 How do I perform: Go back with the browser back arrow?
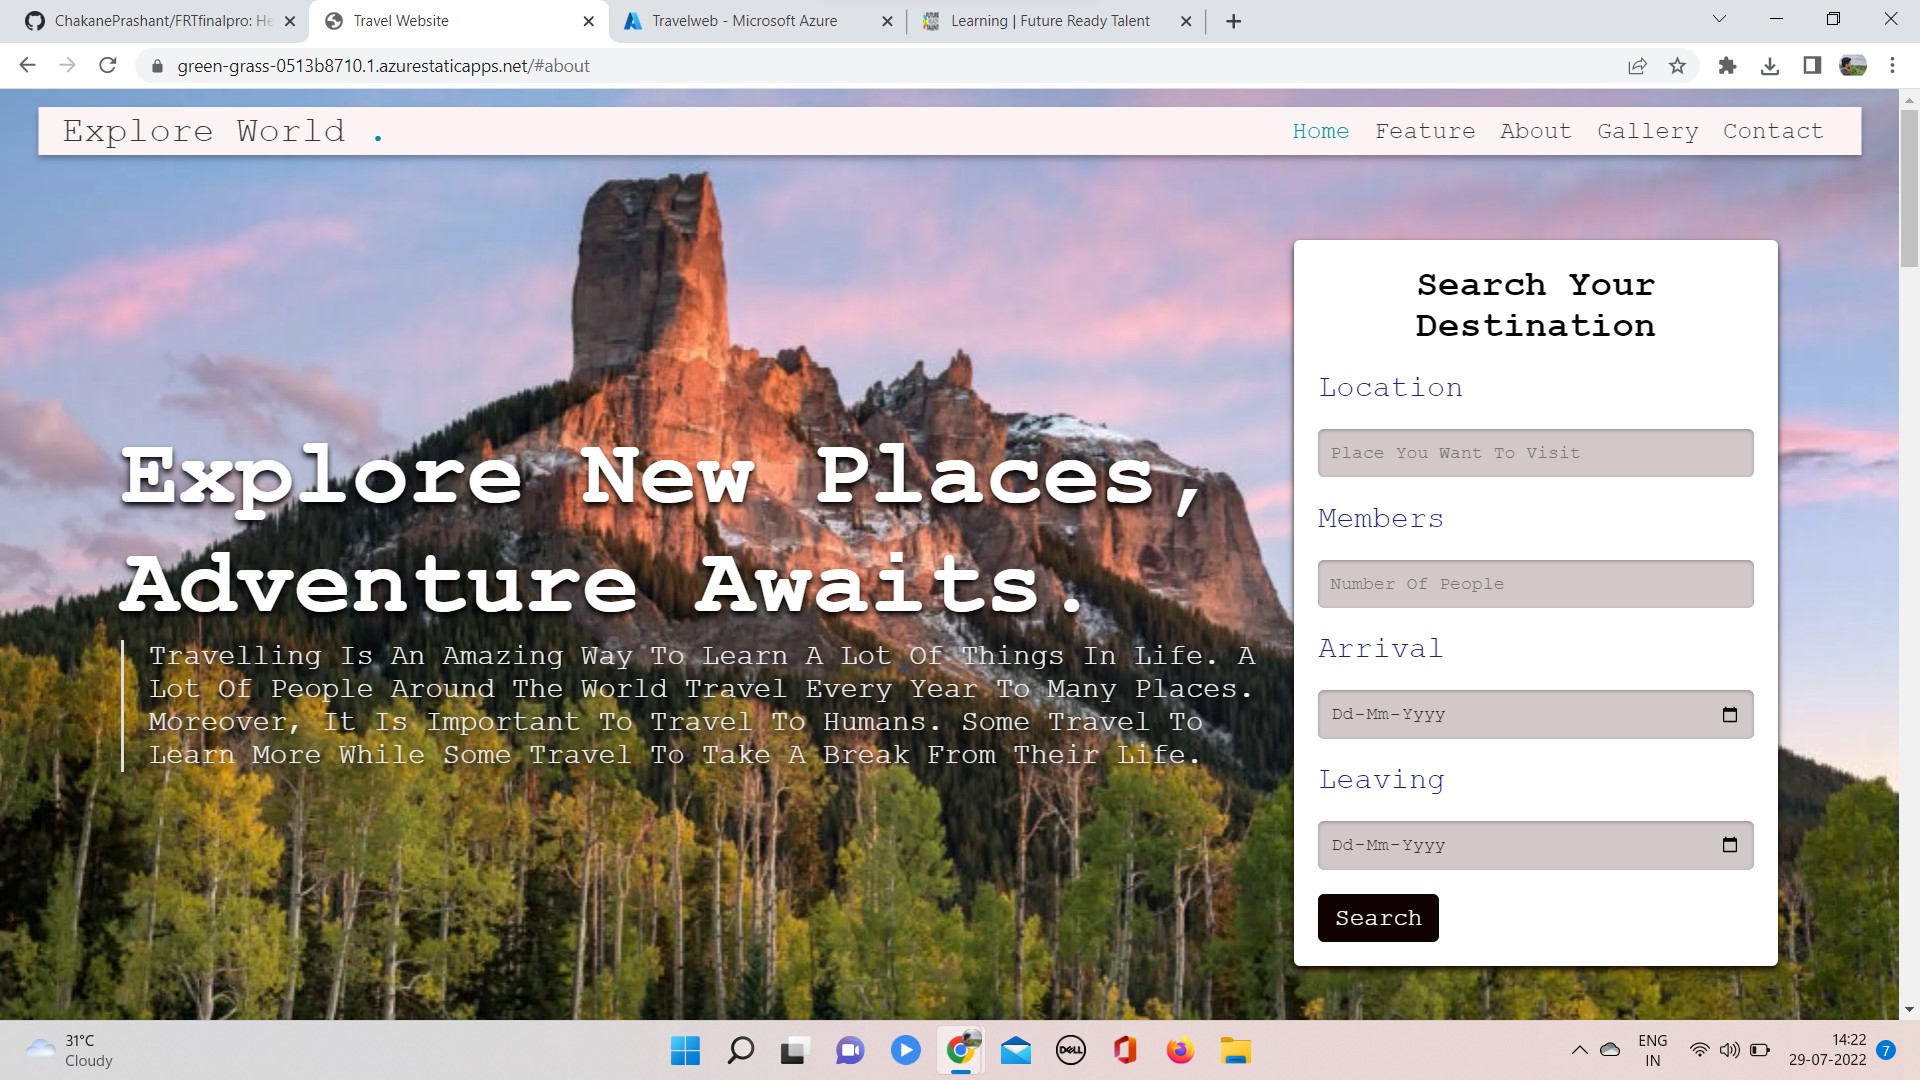pos(27,66)
